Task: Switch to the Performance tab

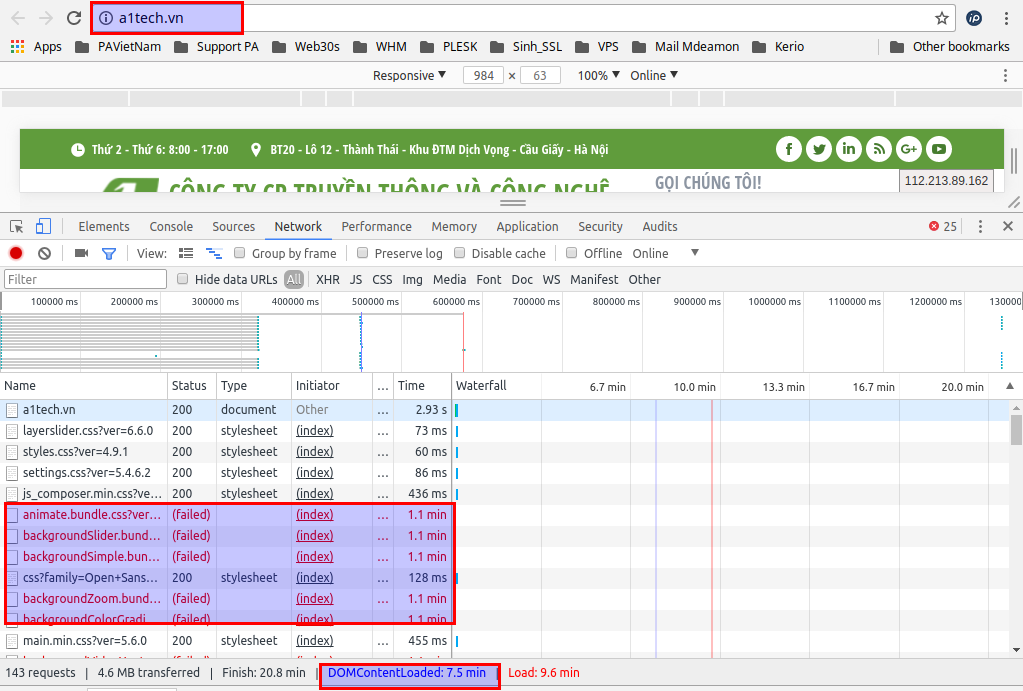Action: 376,226
